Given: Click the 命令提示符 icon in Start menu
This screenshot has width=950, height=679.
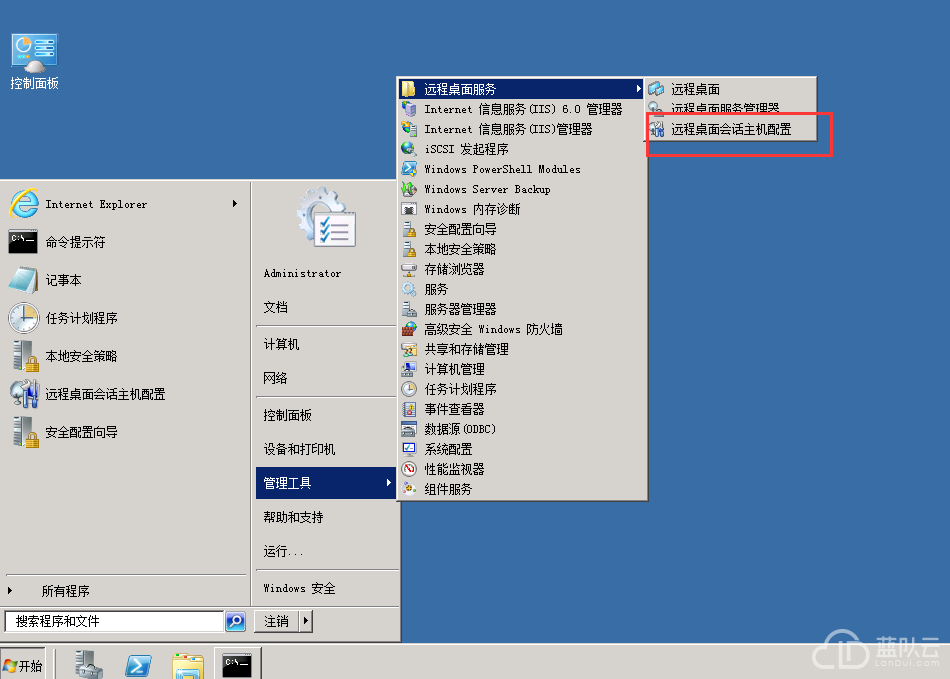Looking at the screenshot, I should tap(23, 242).
